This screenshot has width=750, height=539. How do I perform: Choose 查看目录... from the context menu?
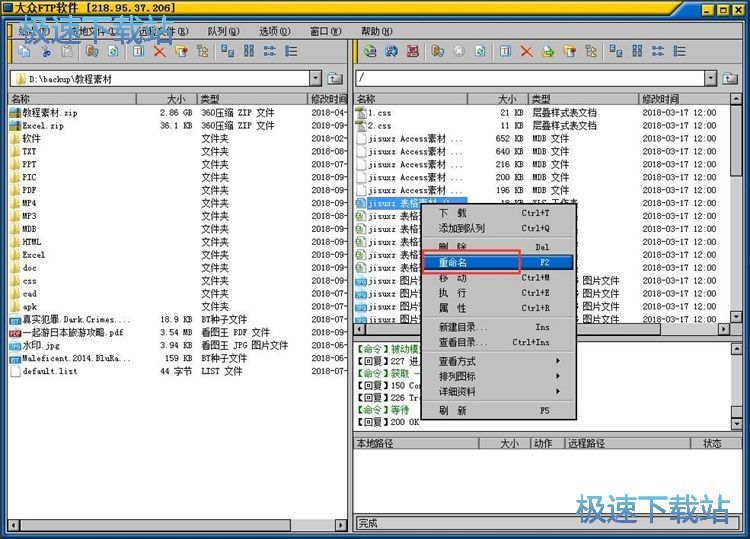click(497, 342)
